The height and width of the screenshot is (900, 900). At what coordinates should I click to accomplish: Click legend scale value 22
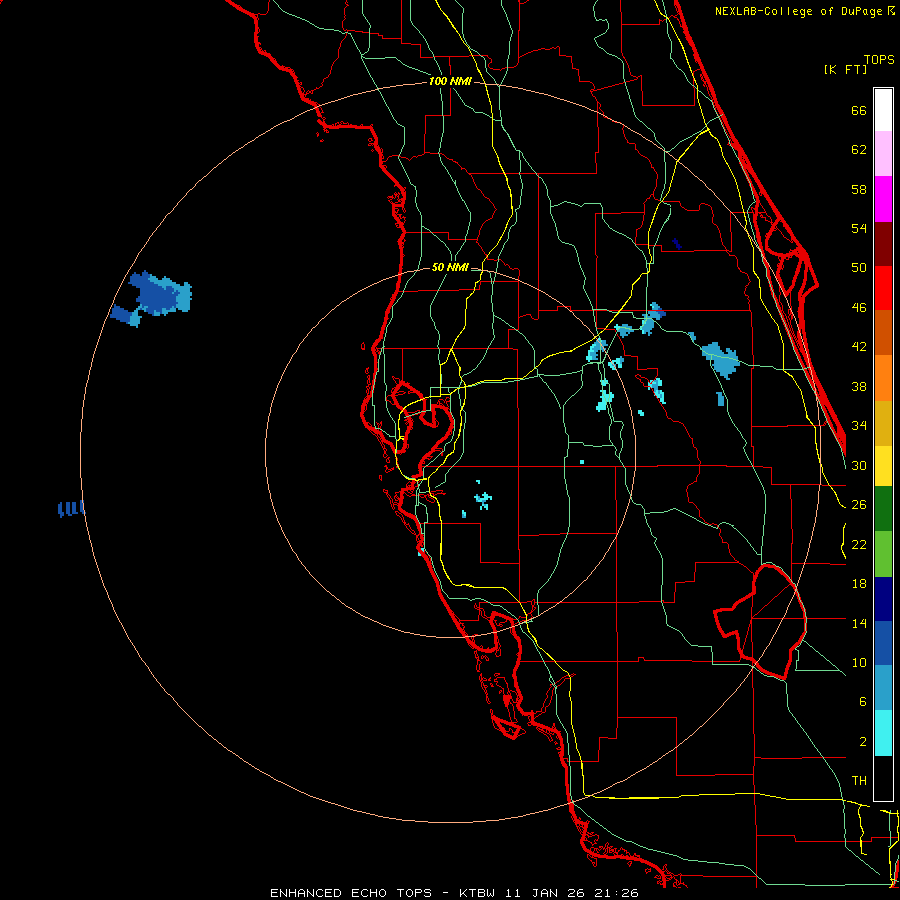click(859, 544)
